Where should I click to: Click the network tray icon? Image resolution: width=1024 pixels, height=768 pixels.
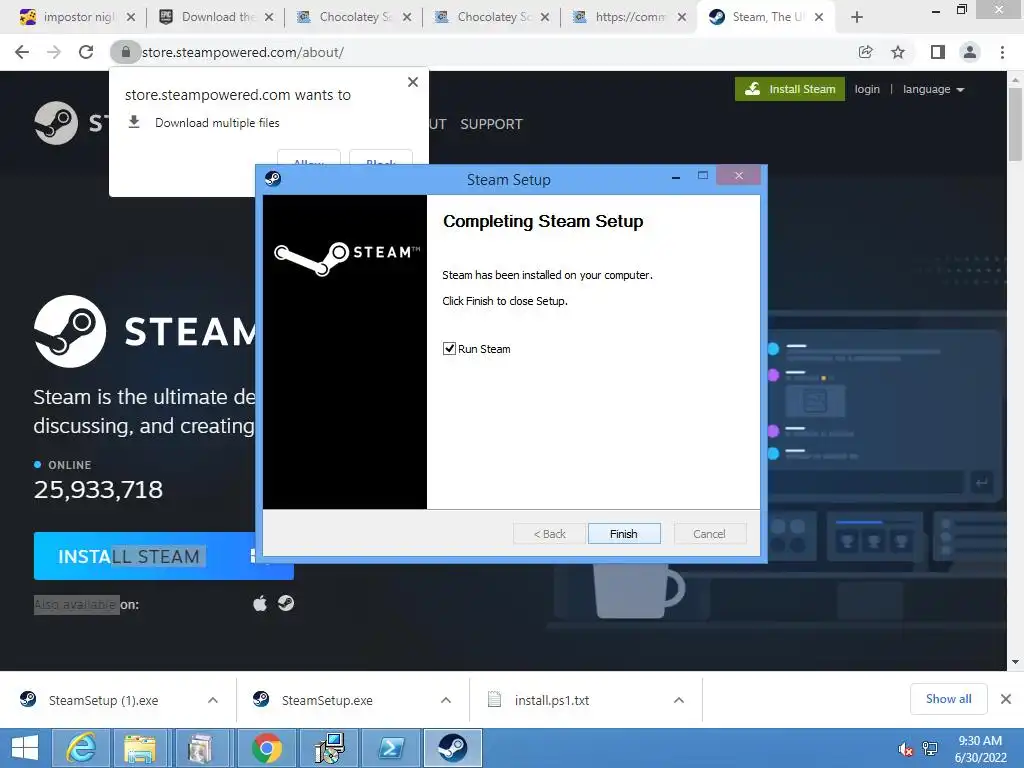click(x=930, y=749)
